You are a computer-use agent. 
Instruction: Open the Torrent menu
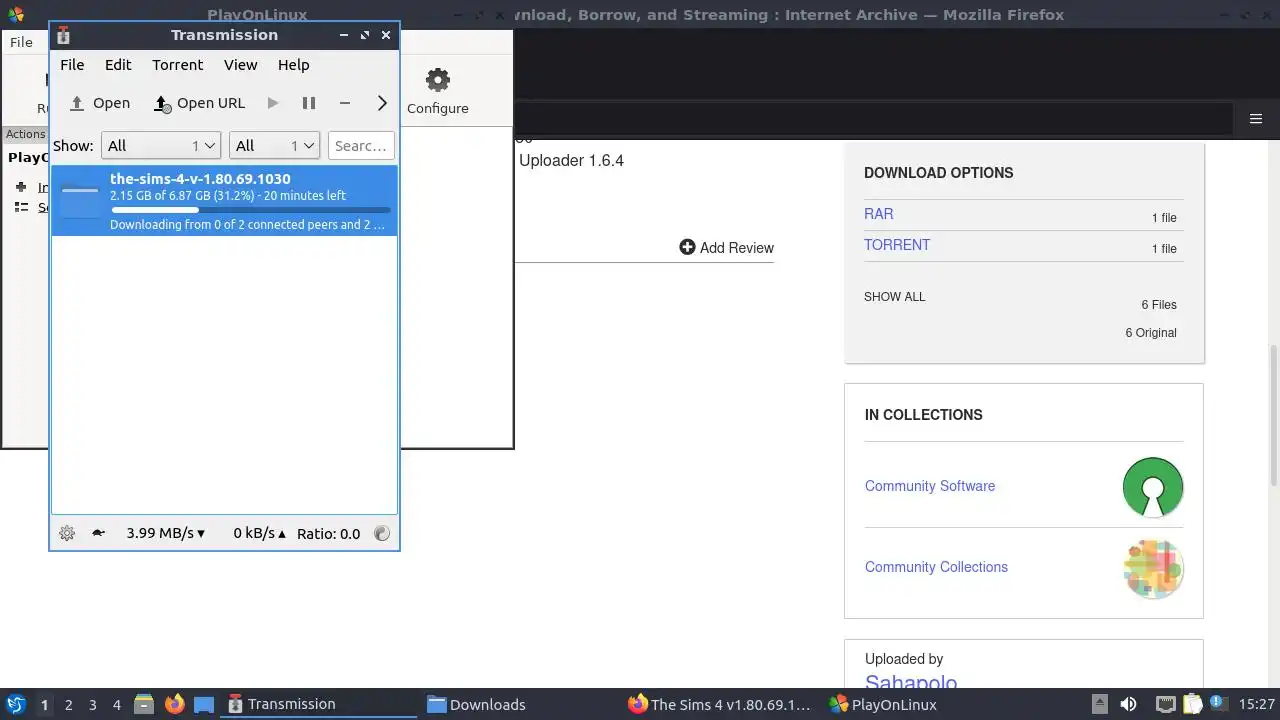(x=178, y=65)
